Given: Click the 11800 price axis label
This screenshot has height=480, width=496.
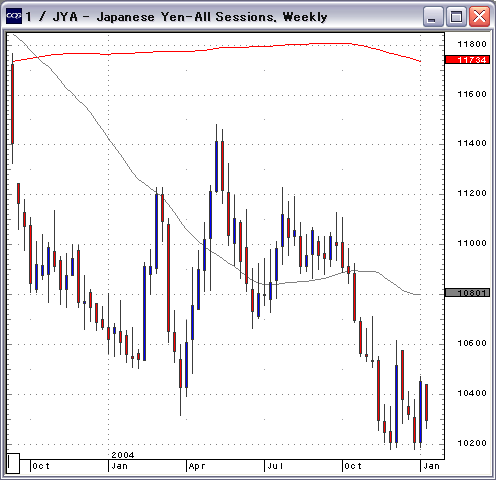Looking at the screenshot, I should pos(472,44).
